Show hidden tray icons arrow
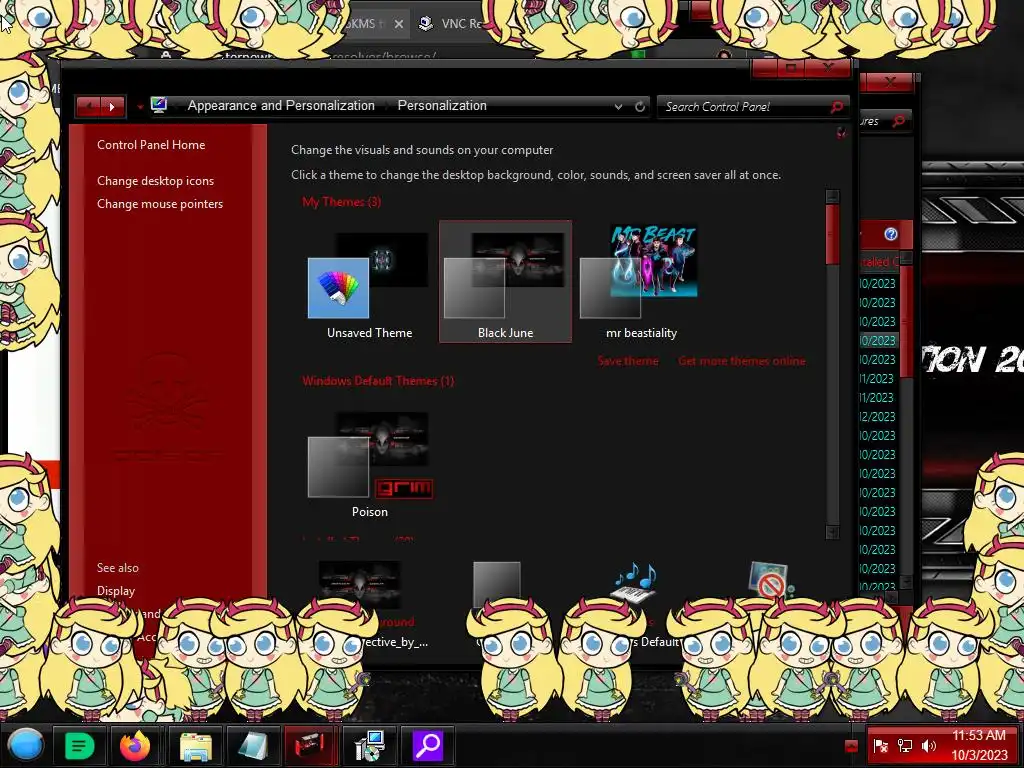This screenshot has width=1024, height=768. pos(851,746)
